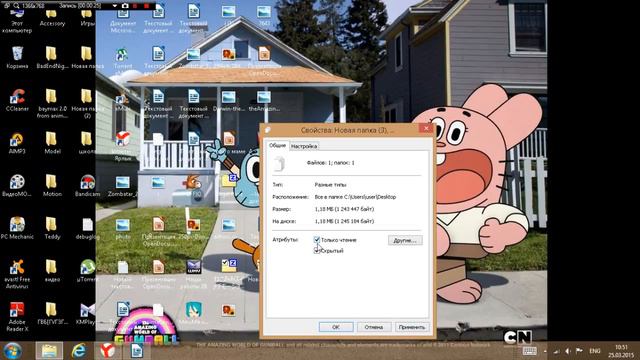
Task: Switch to the Настройка tab
Action: (304, 146)
